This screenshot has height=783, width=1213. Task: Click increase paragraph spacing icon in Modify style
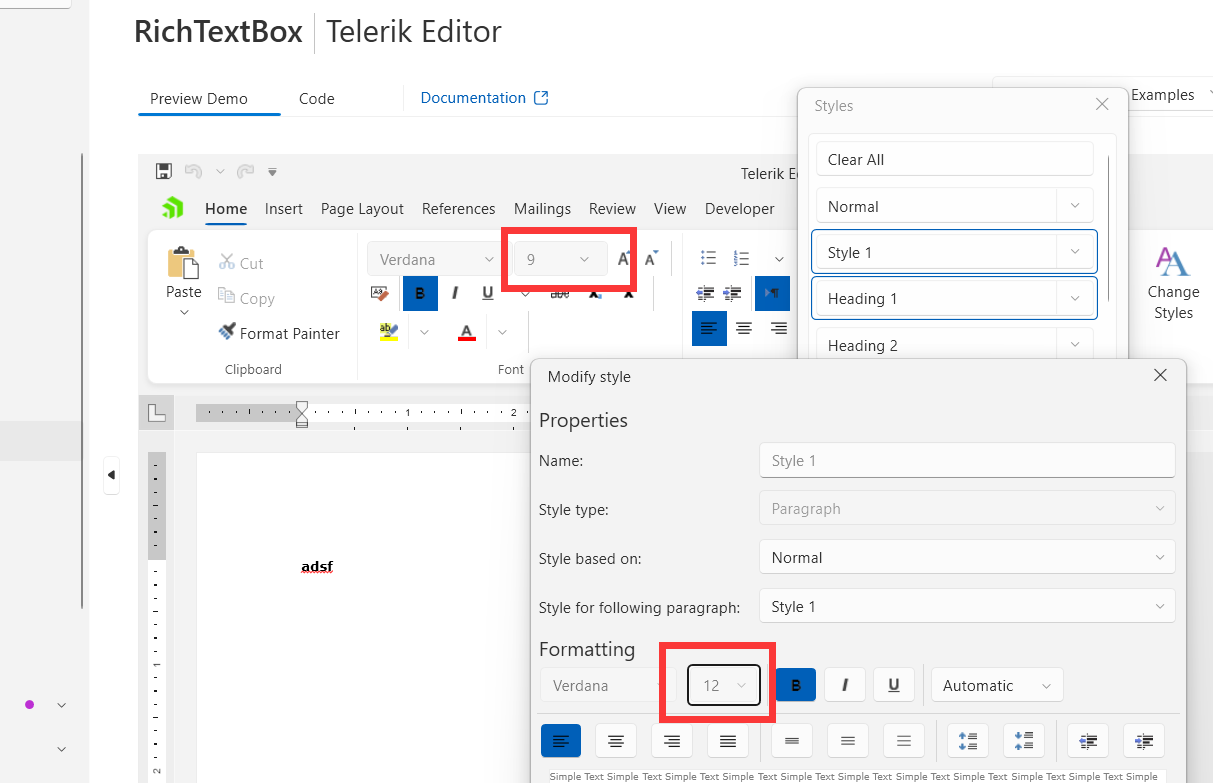(x=968, y=741)
